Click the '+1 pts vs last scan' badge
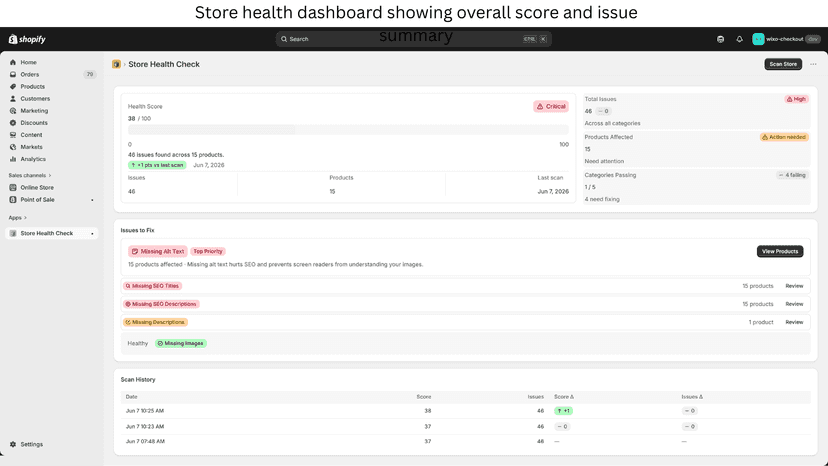Screen dimensions: 828x466 (x=157, y=165)
